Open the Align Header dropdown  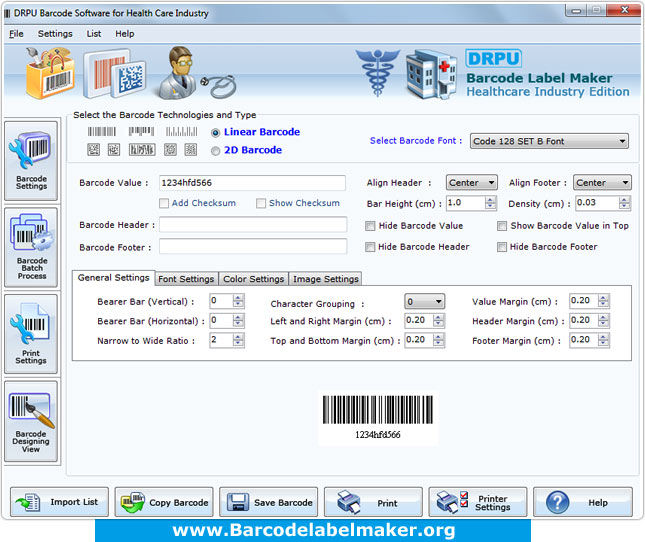click(471, 183)
